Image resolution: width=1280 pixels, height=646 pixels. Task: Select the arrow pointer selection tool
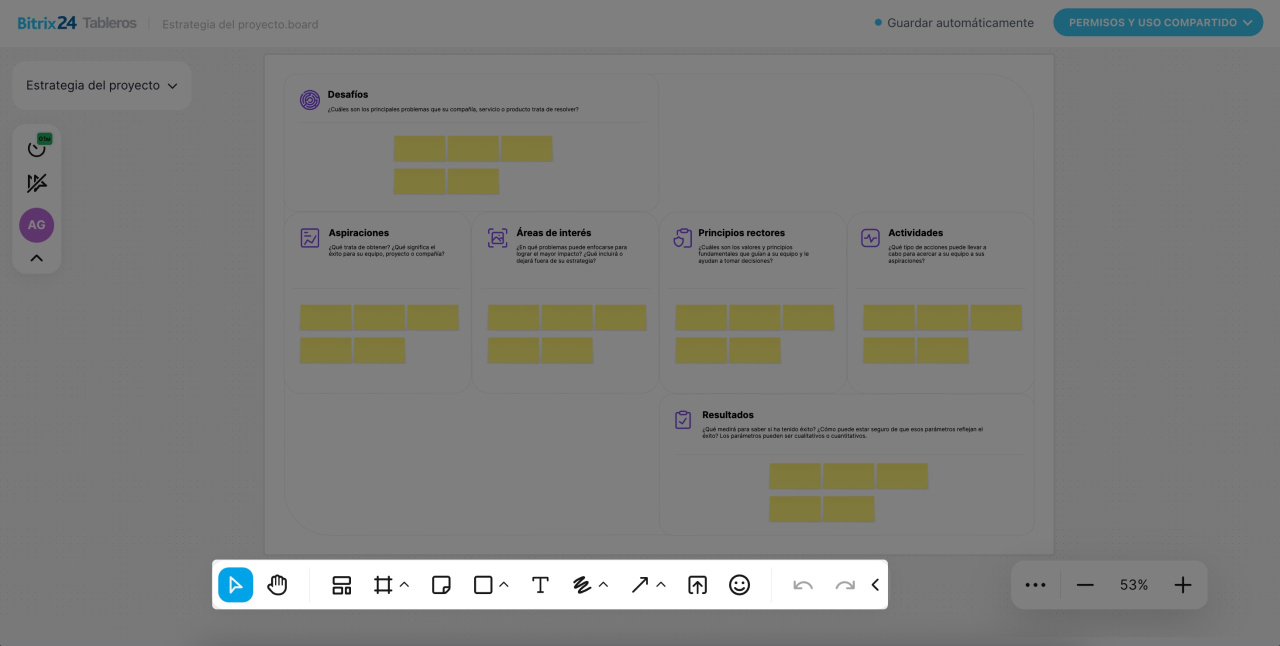coord(236,585)
